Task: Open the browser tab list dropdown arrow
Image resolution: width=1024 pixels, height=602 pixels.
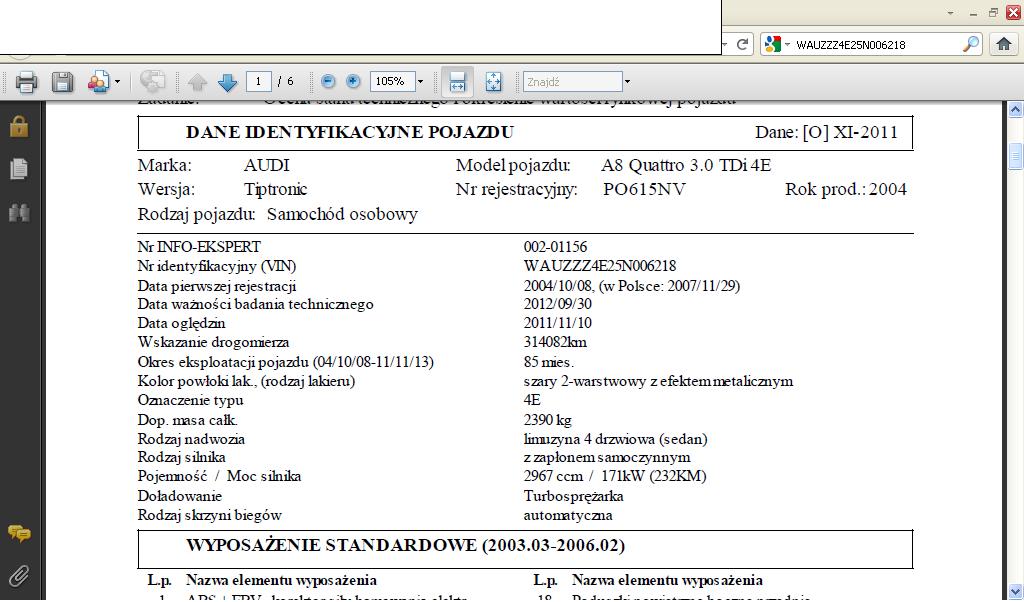Action: pyautogui.click(x=950, y=13)
